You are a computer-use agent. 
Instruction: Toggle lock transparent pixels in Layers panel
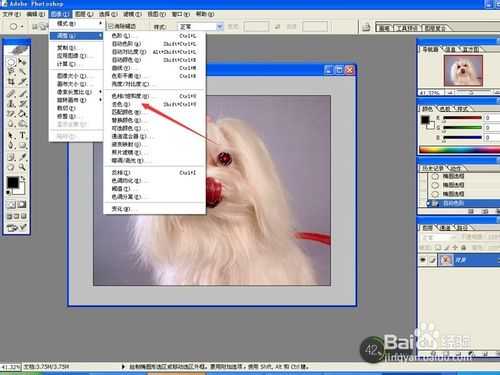click(438, 247)
